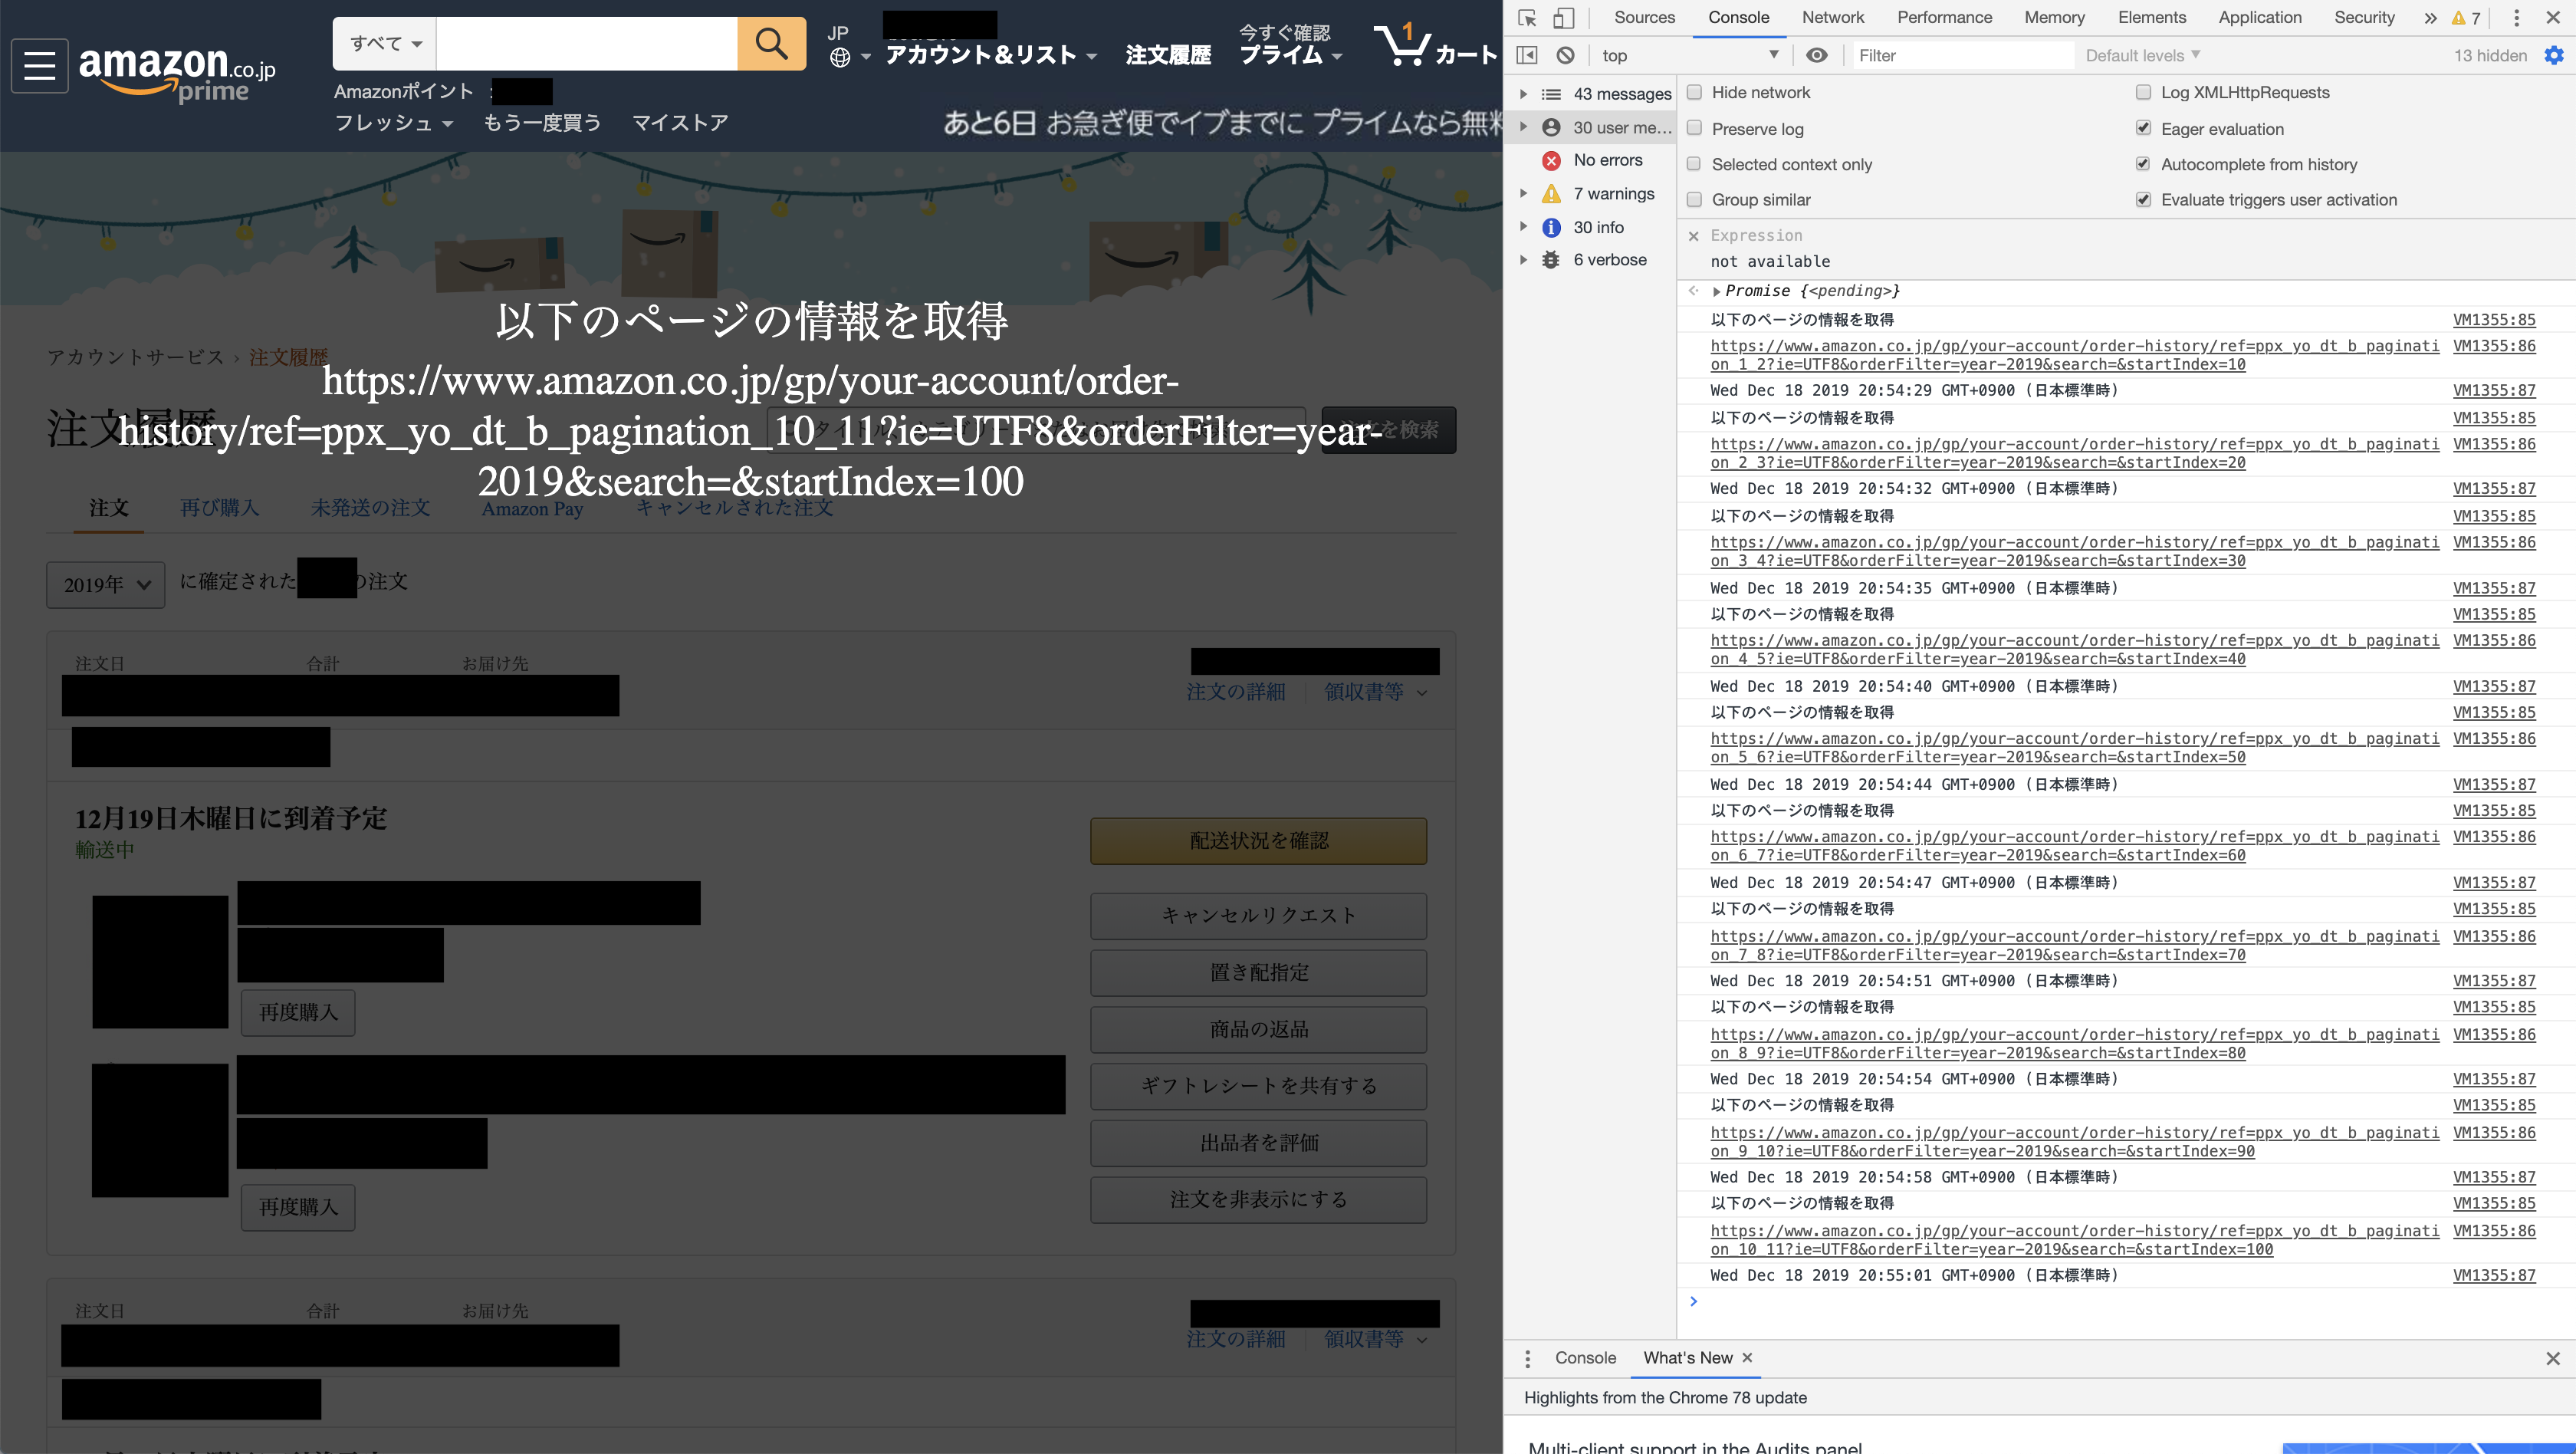This screenshot has width=2576, height=1454.
Task: Open JavaScript context top dropdown
Action: 1690,55
